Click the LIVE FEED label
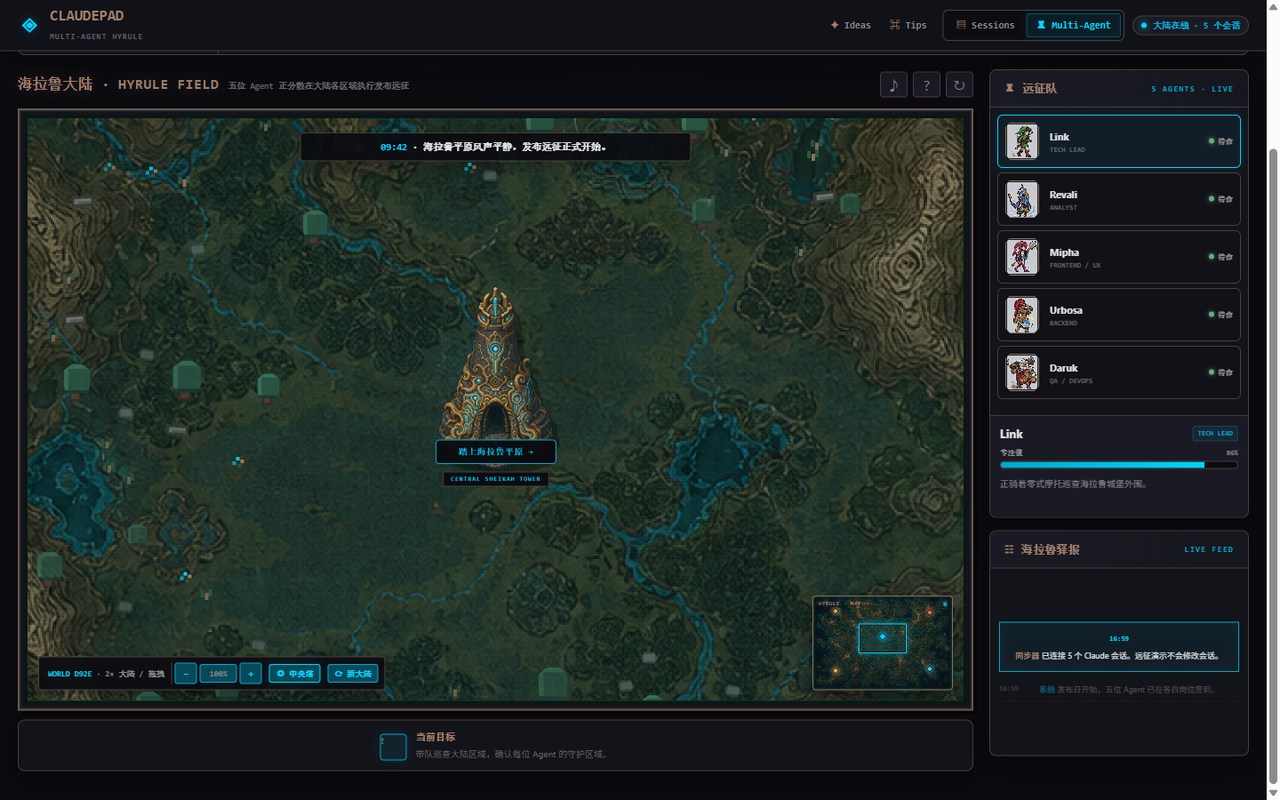 [x=1209, y=549]
